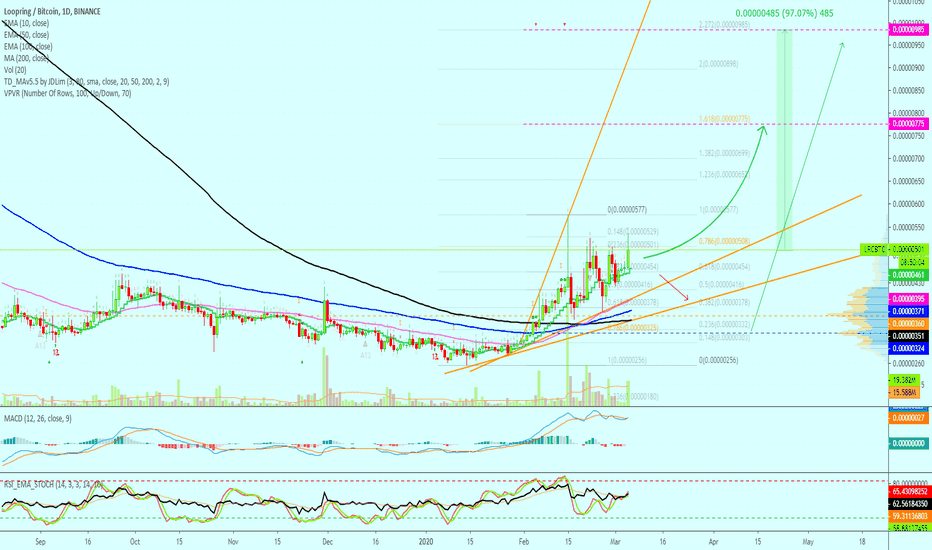Click the orange 59.31136803 RSI value
The image size is (932, 550).
[x=908, y=516]
